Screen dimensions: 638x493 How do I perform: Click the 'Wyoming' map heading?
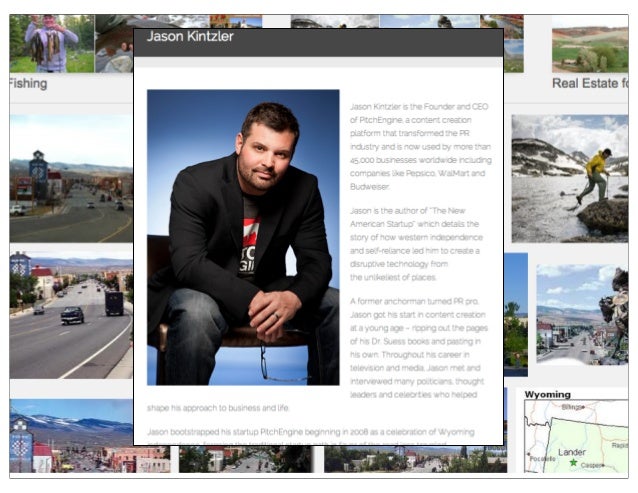(x=547, y=394)
